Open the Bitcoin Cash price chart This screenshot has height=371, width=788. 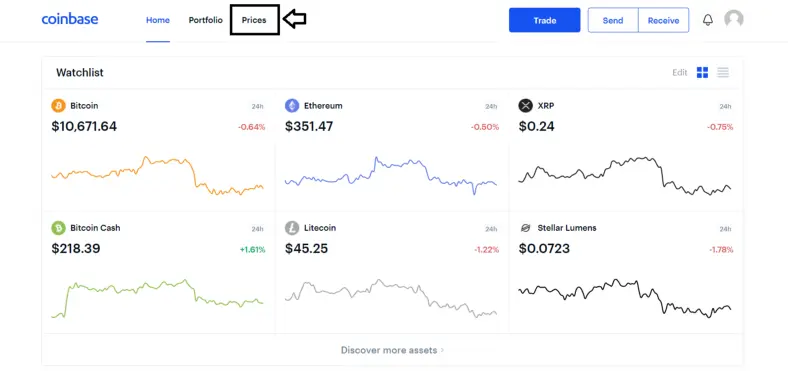(x=157, y=299)
